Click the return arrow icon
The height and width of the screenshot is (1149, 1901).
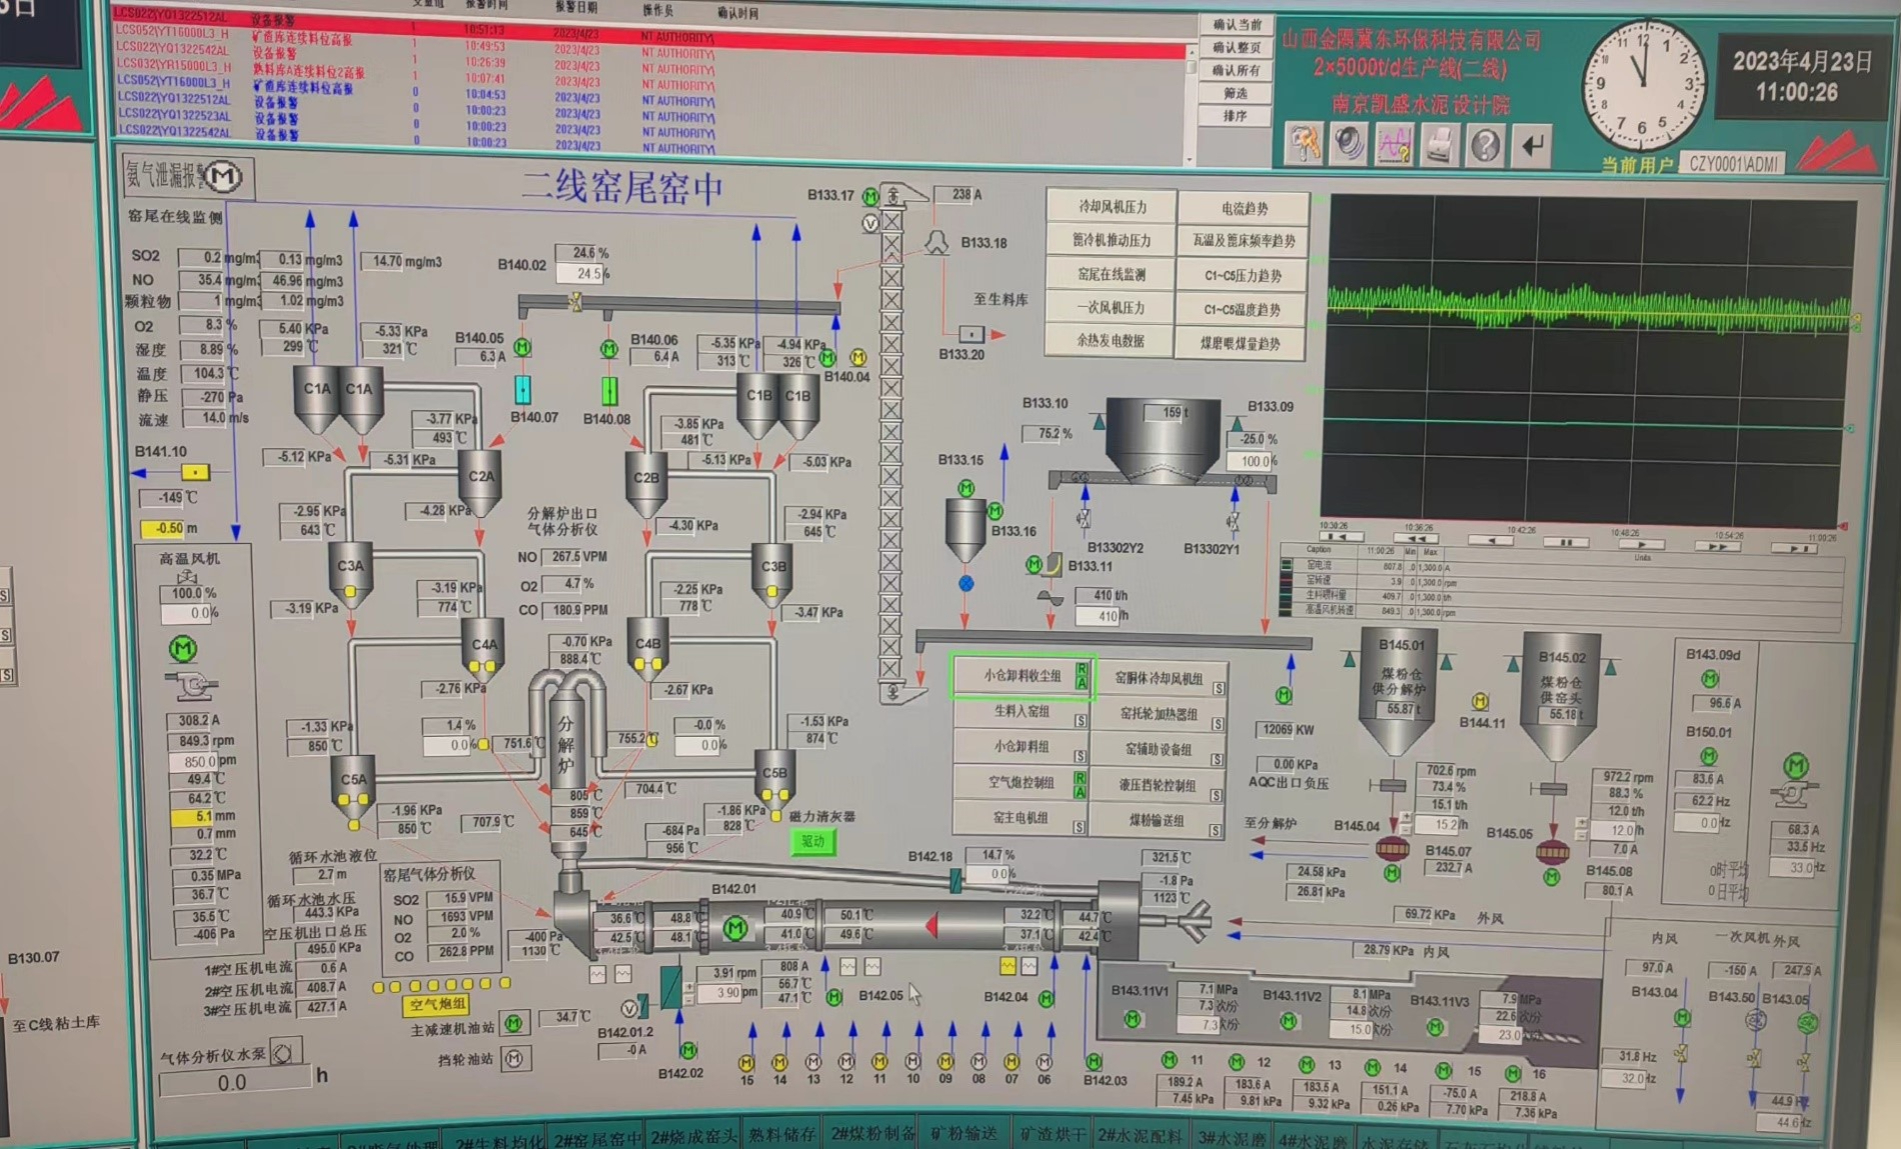pos(1531,147)
